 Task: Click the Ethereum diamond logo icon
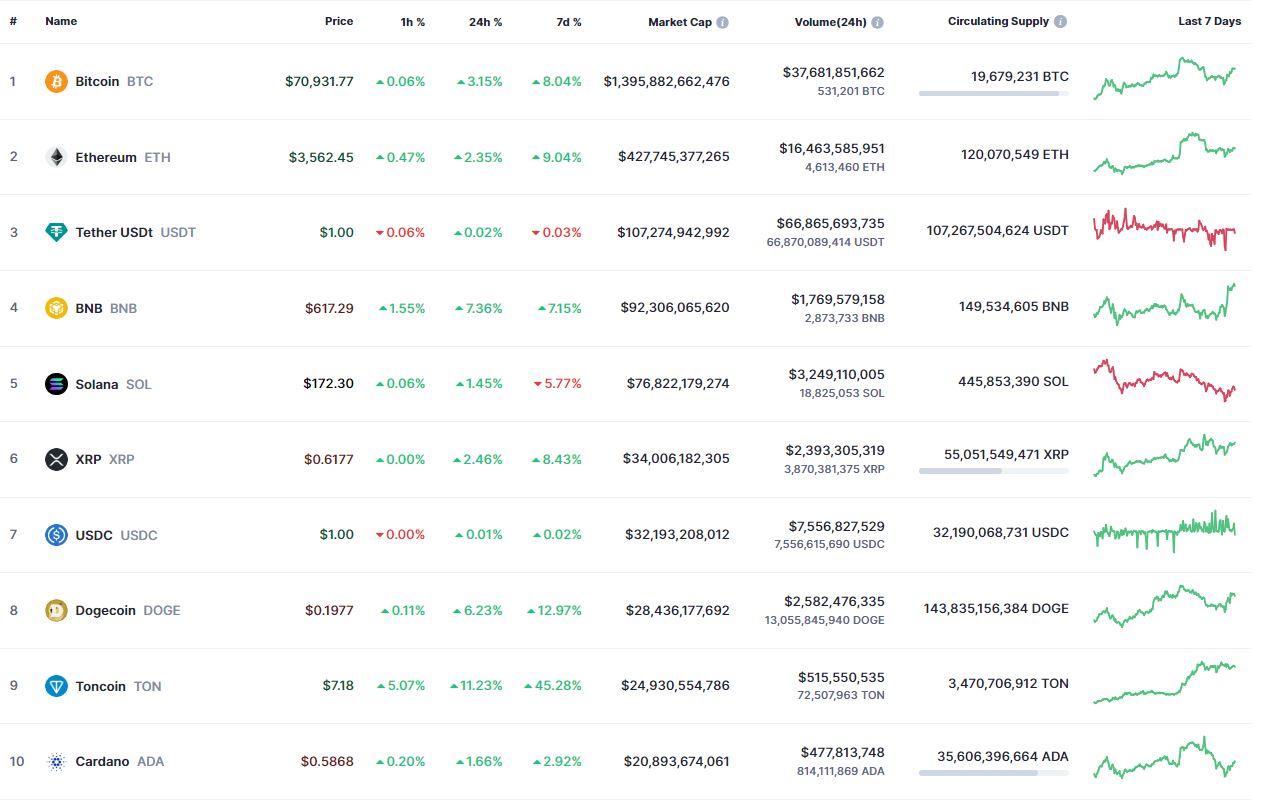coord(57,157)
